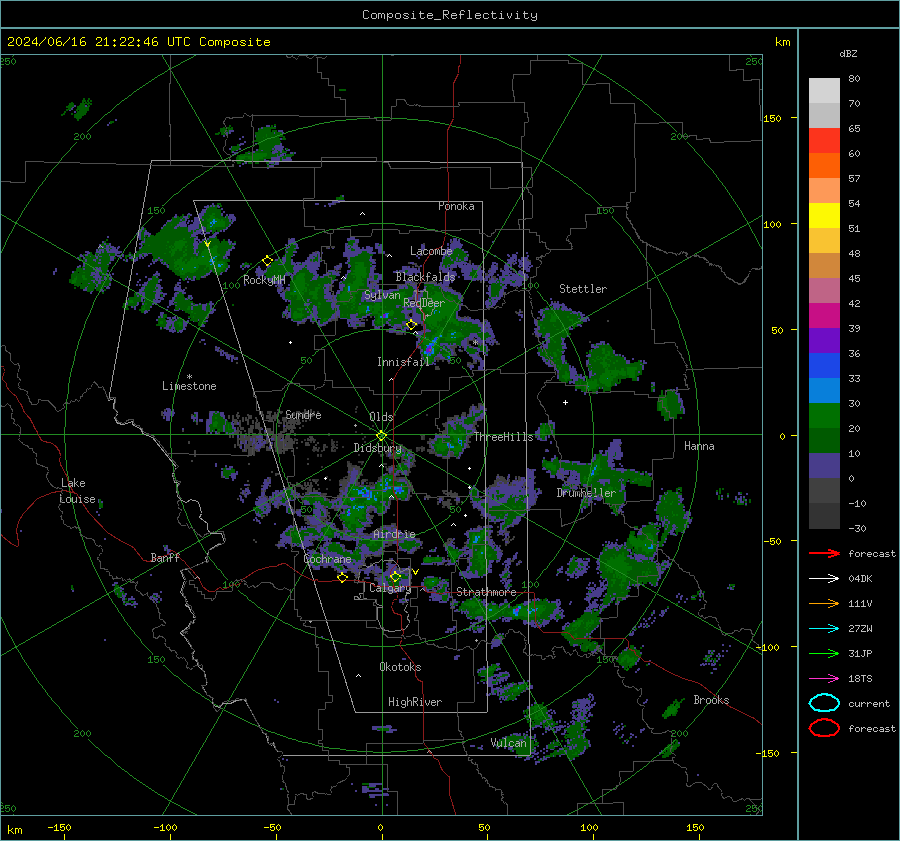Click the cyan current ellipse icon

tap(824, 703)
